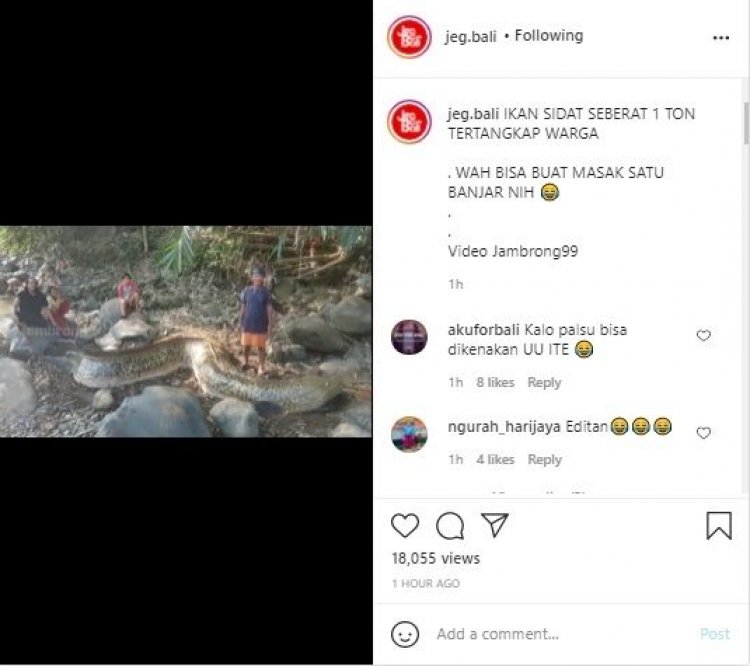This screenshot has width=750, height=666.
Task: Open the emoji picker smiley icon
Action: tap(405, 634)
